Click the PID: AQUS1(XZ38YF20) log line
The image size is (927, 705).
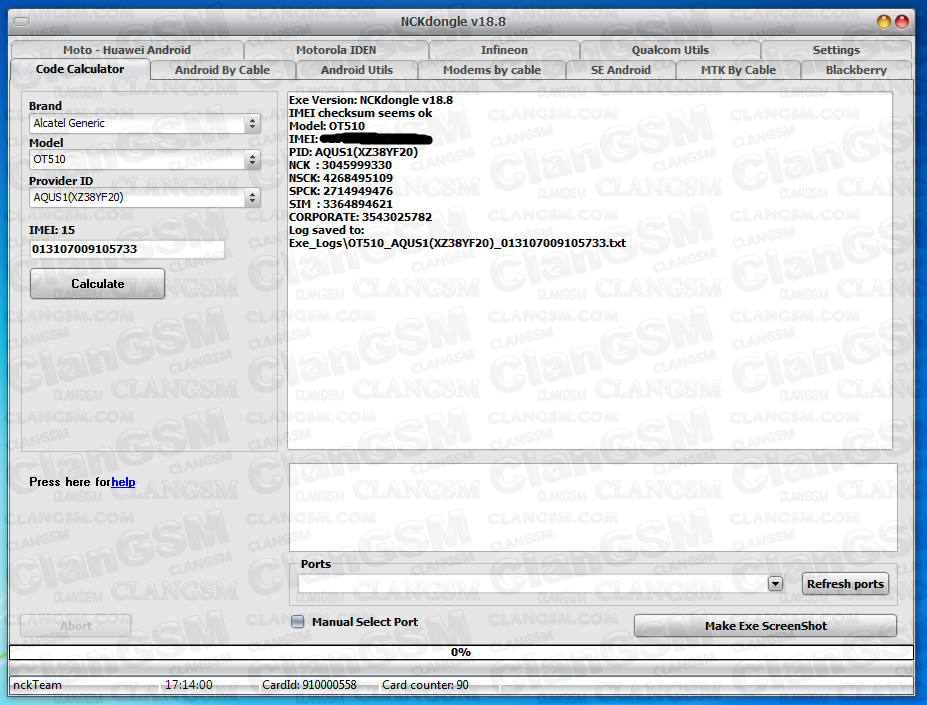point(353,152)
